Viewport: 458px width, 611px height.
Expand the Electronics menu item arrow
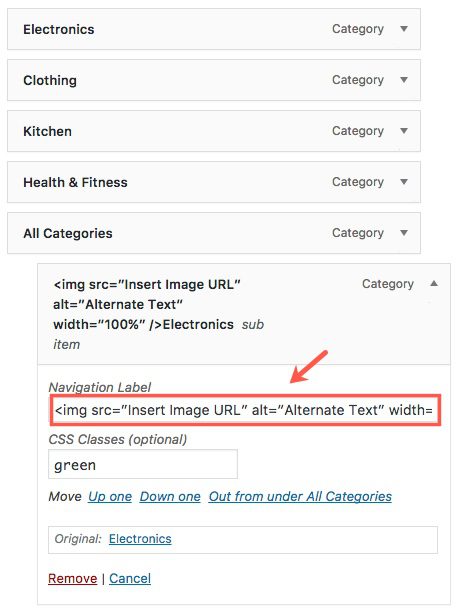coord(404,29)
